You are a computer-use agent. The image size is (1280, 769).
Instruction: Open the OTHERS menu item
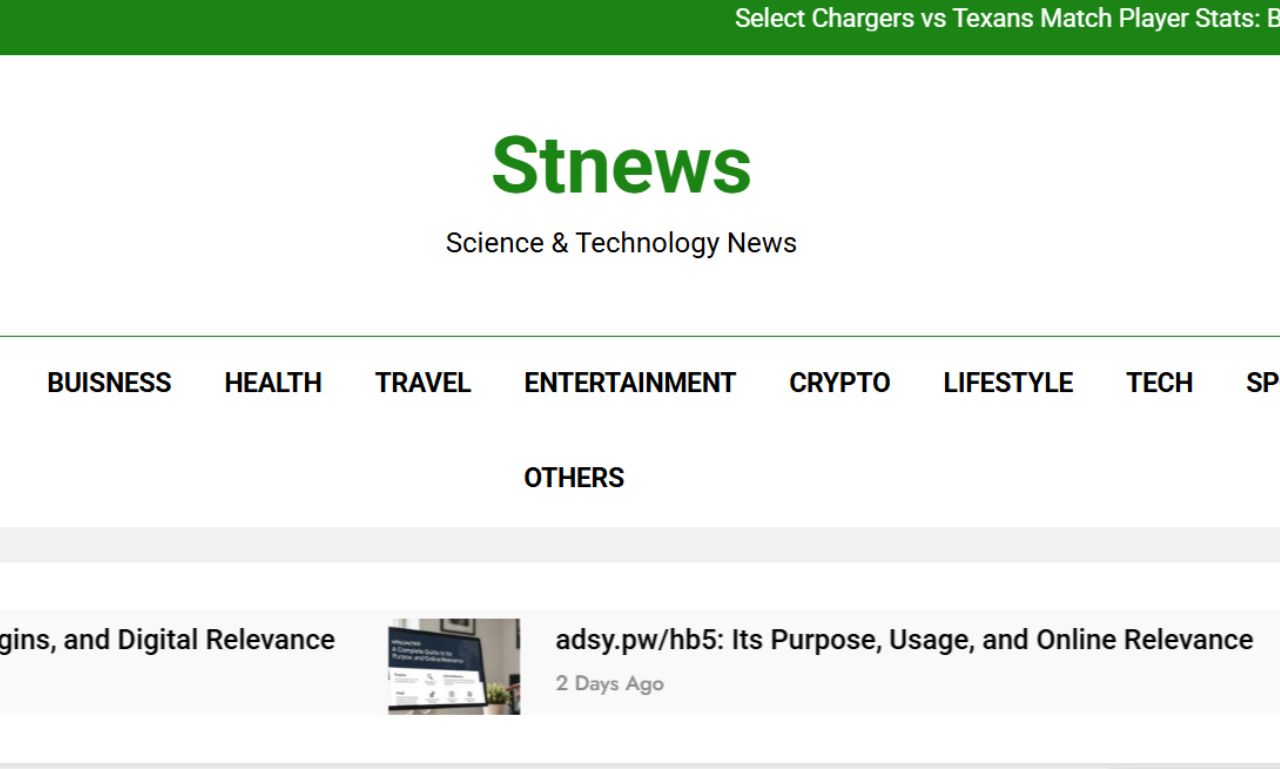tap(574, 478)
